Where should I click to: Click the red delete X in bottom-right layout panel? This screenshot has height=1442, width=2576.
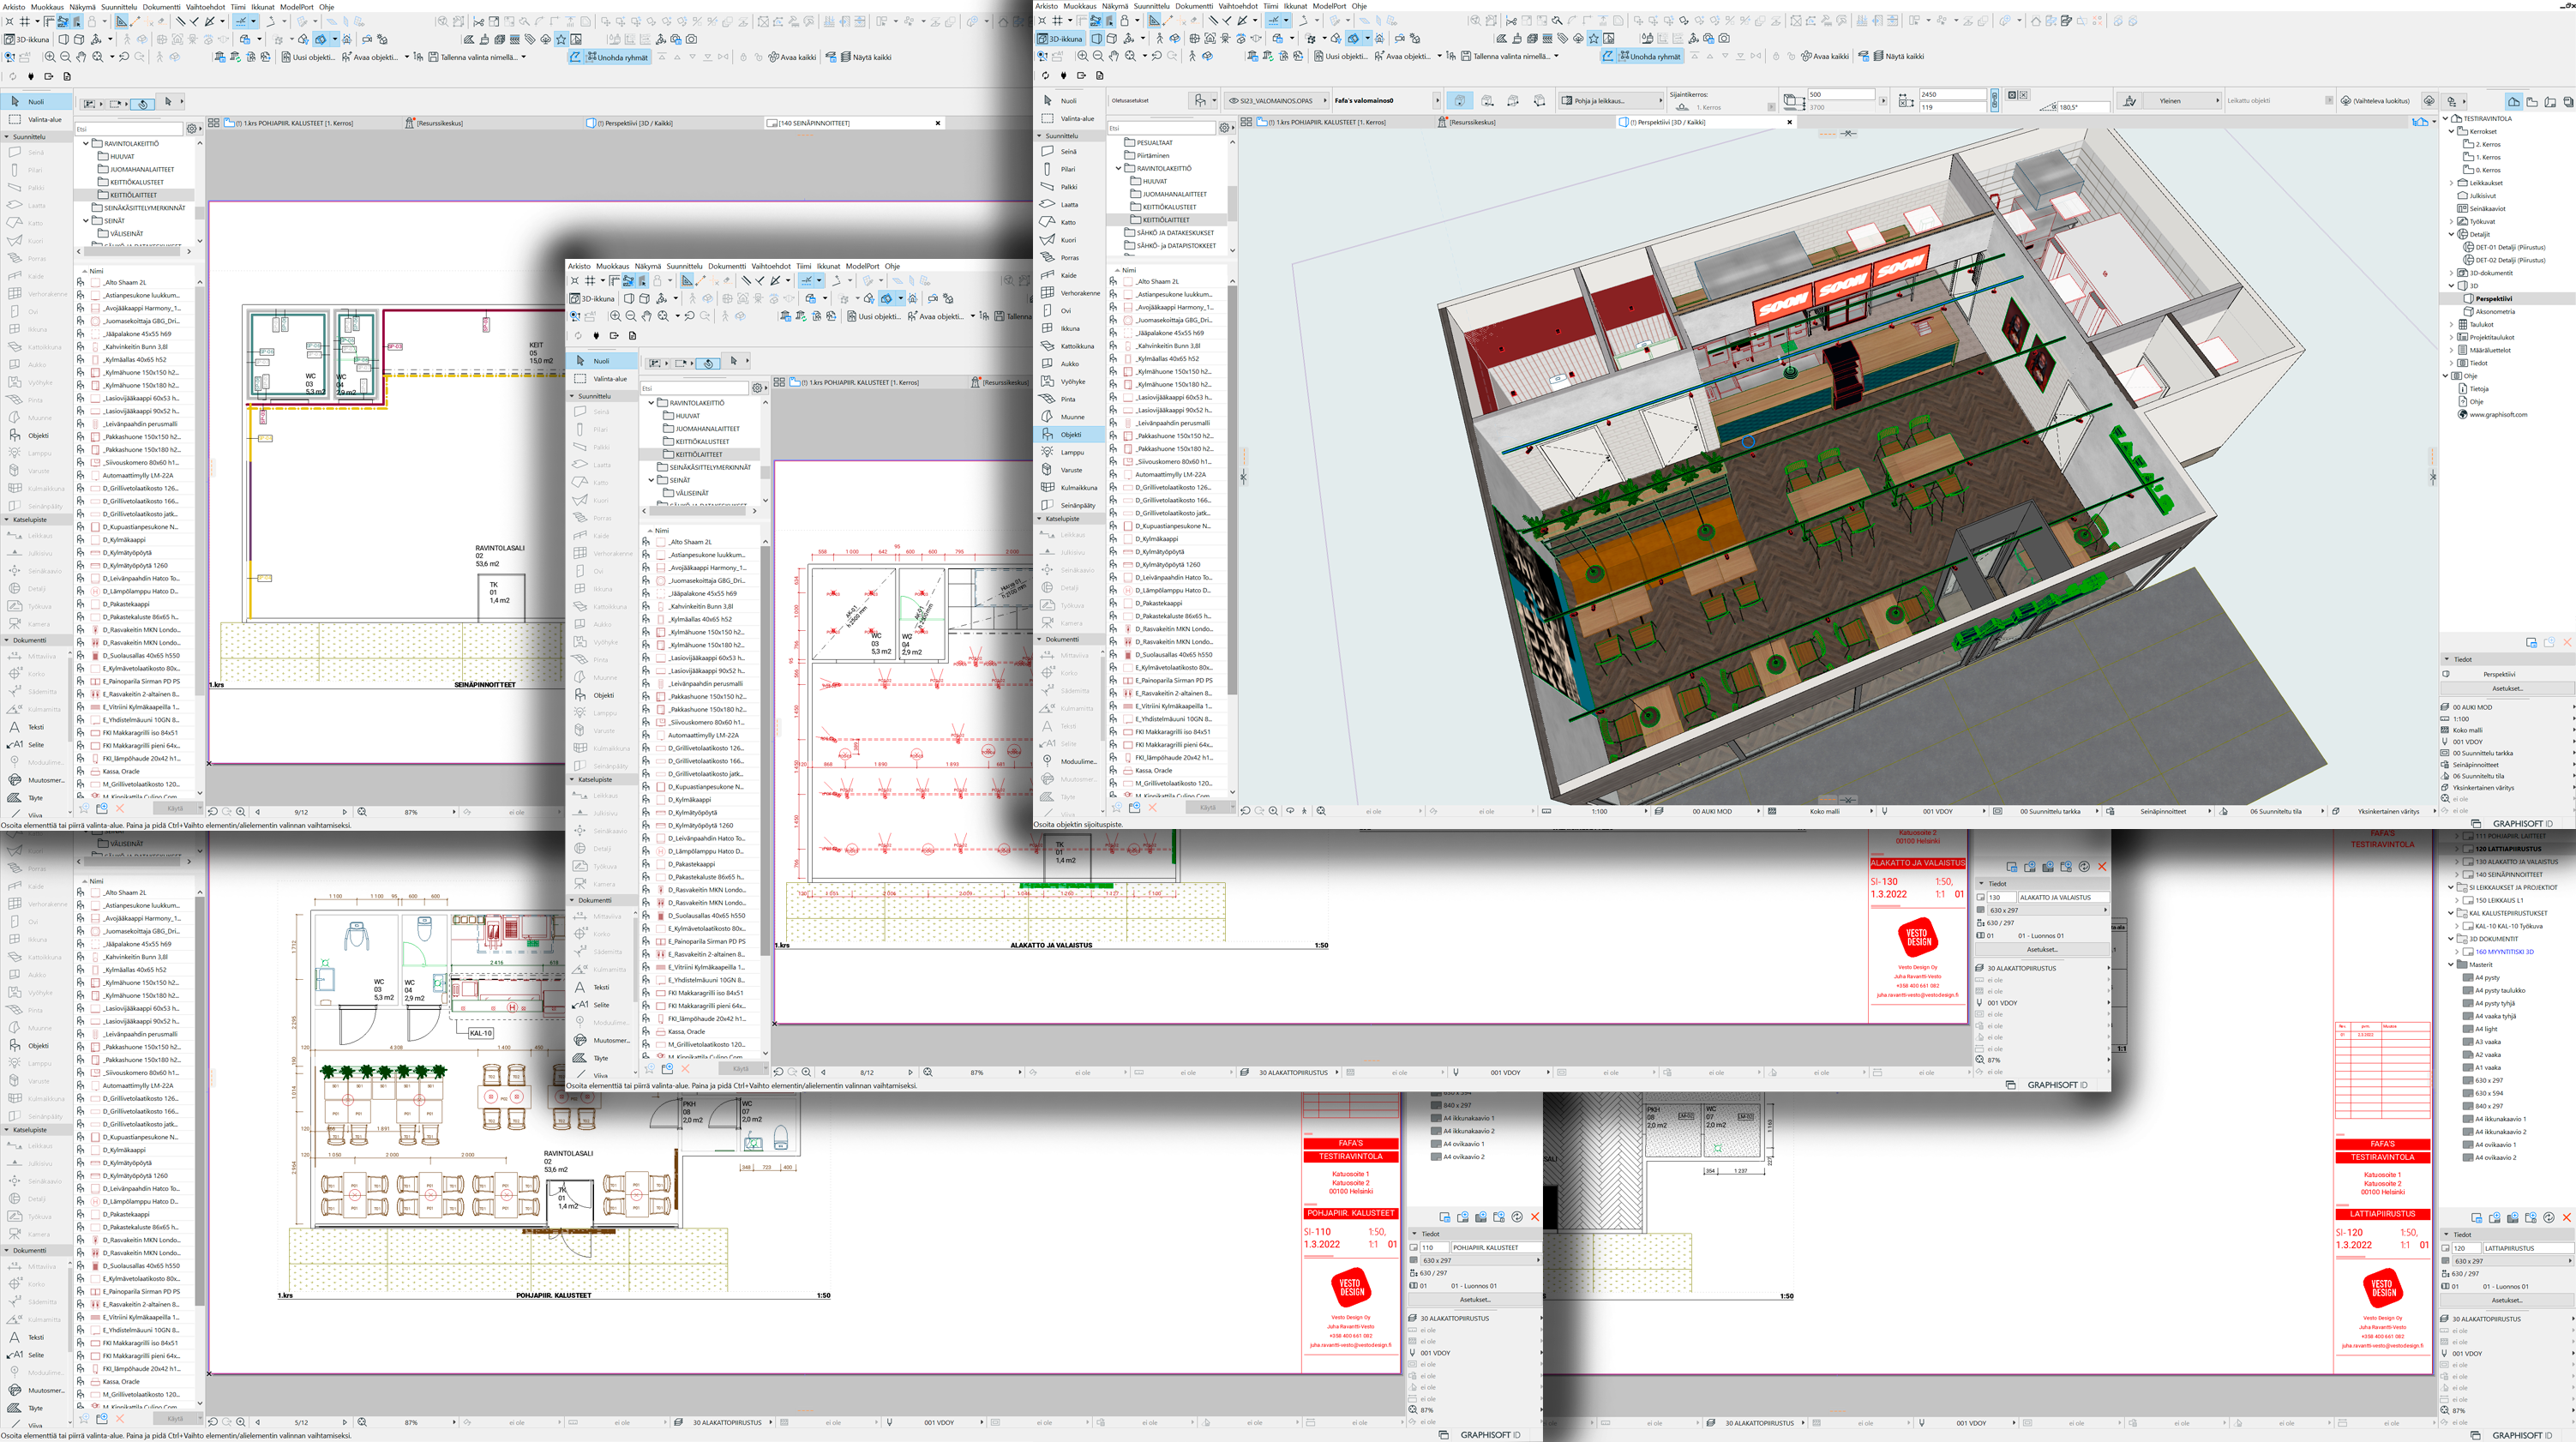pyautogui.click(x=2566, y=1217)
